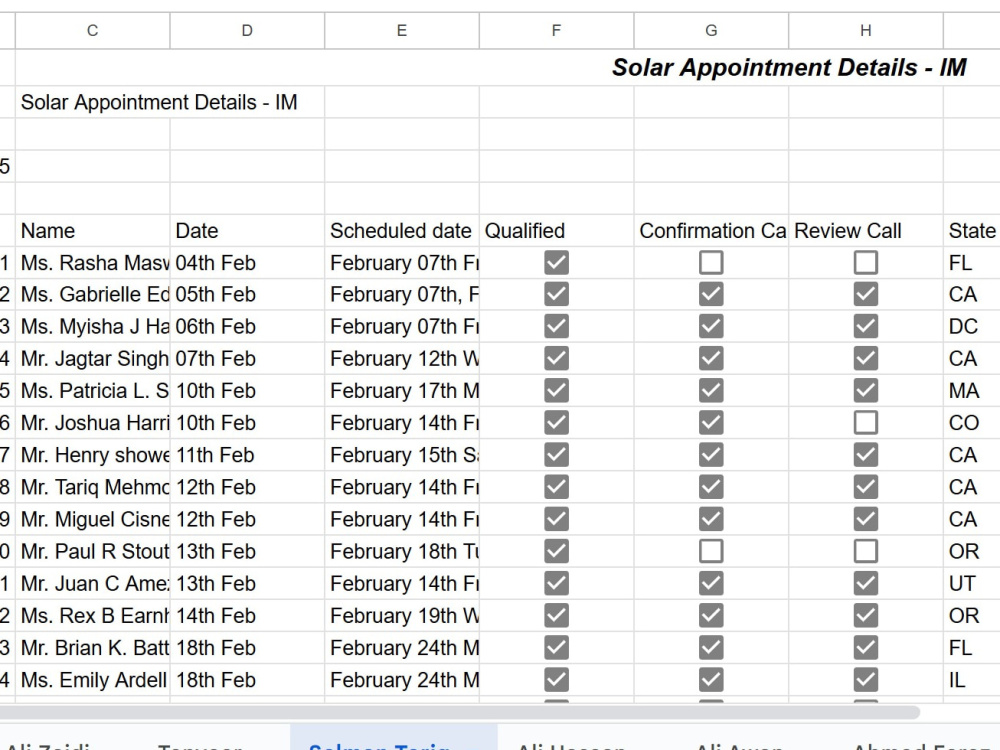
Task: Select the 'Mr. Paul R Stout' name cell
Action: tap(92, 551)
